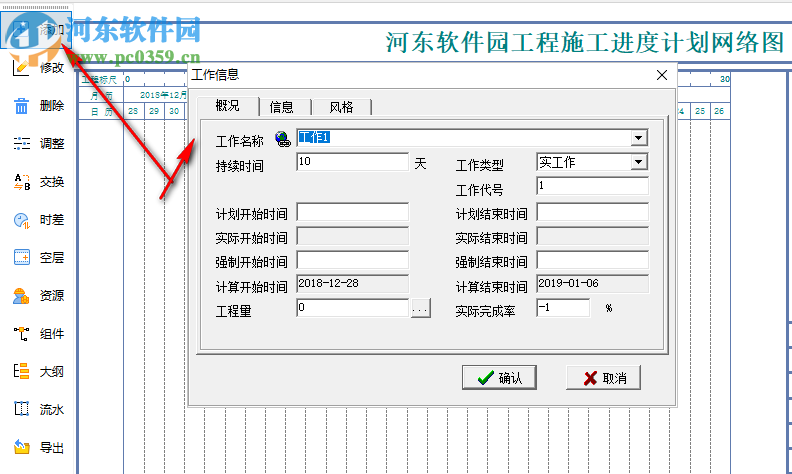Screen dimensions: 792x474
Task: Click the 实际开始时间 field
Action: 353,236
